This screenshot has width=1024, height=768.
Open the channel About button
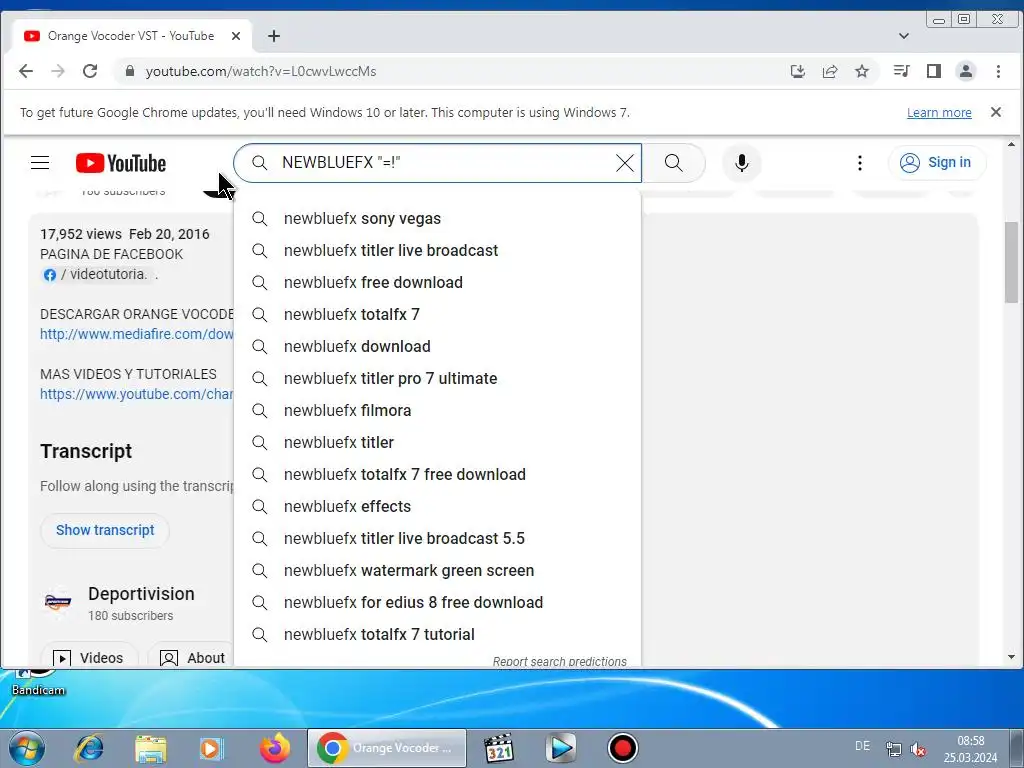click(193, 658)
